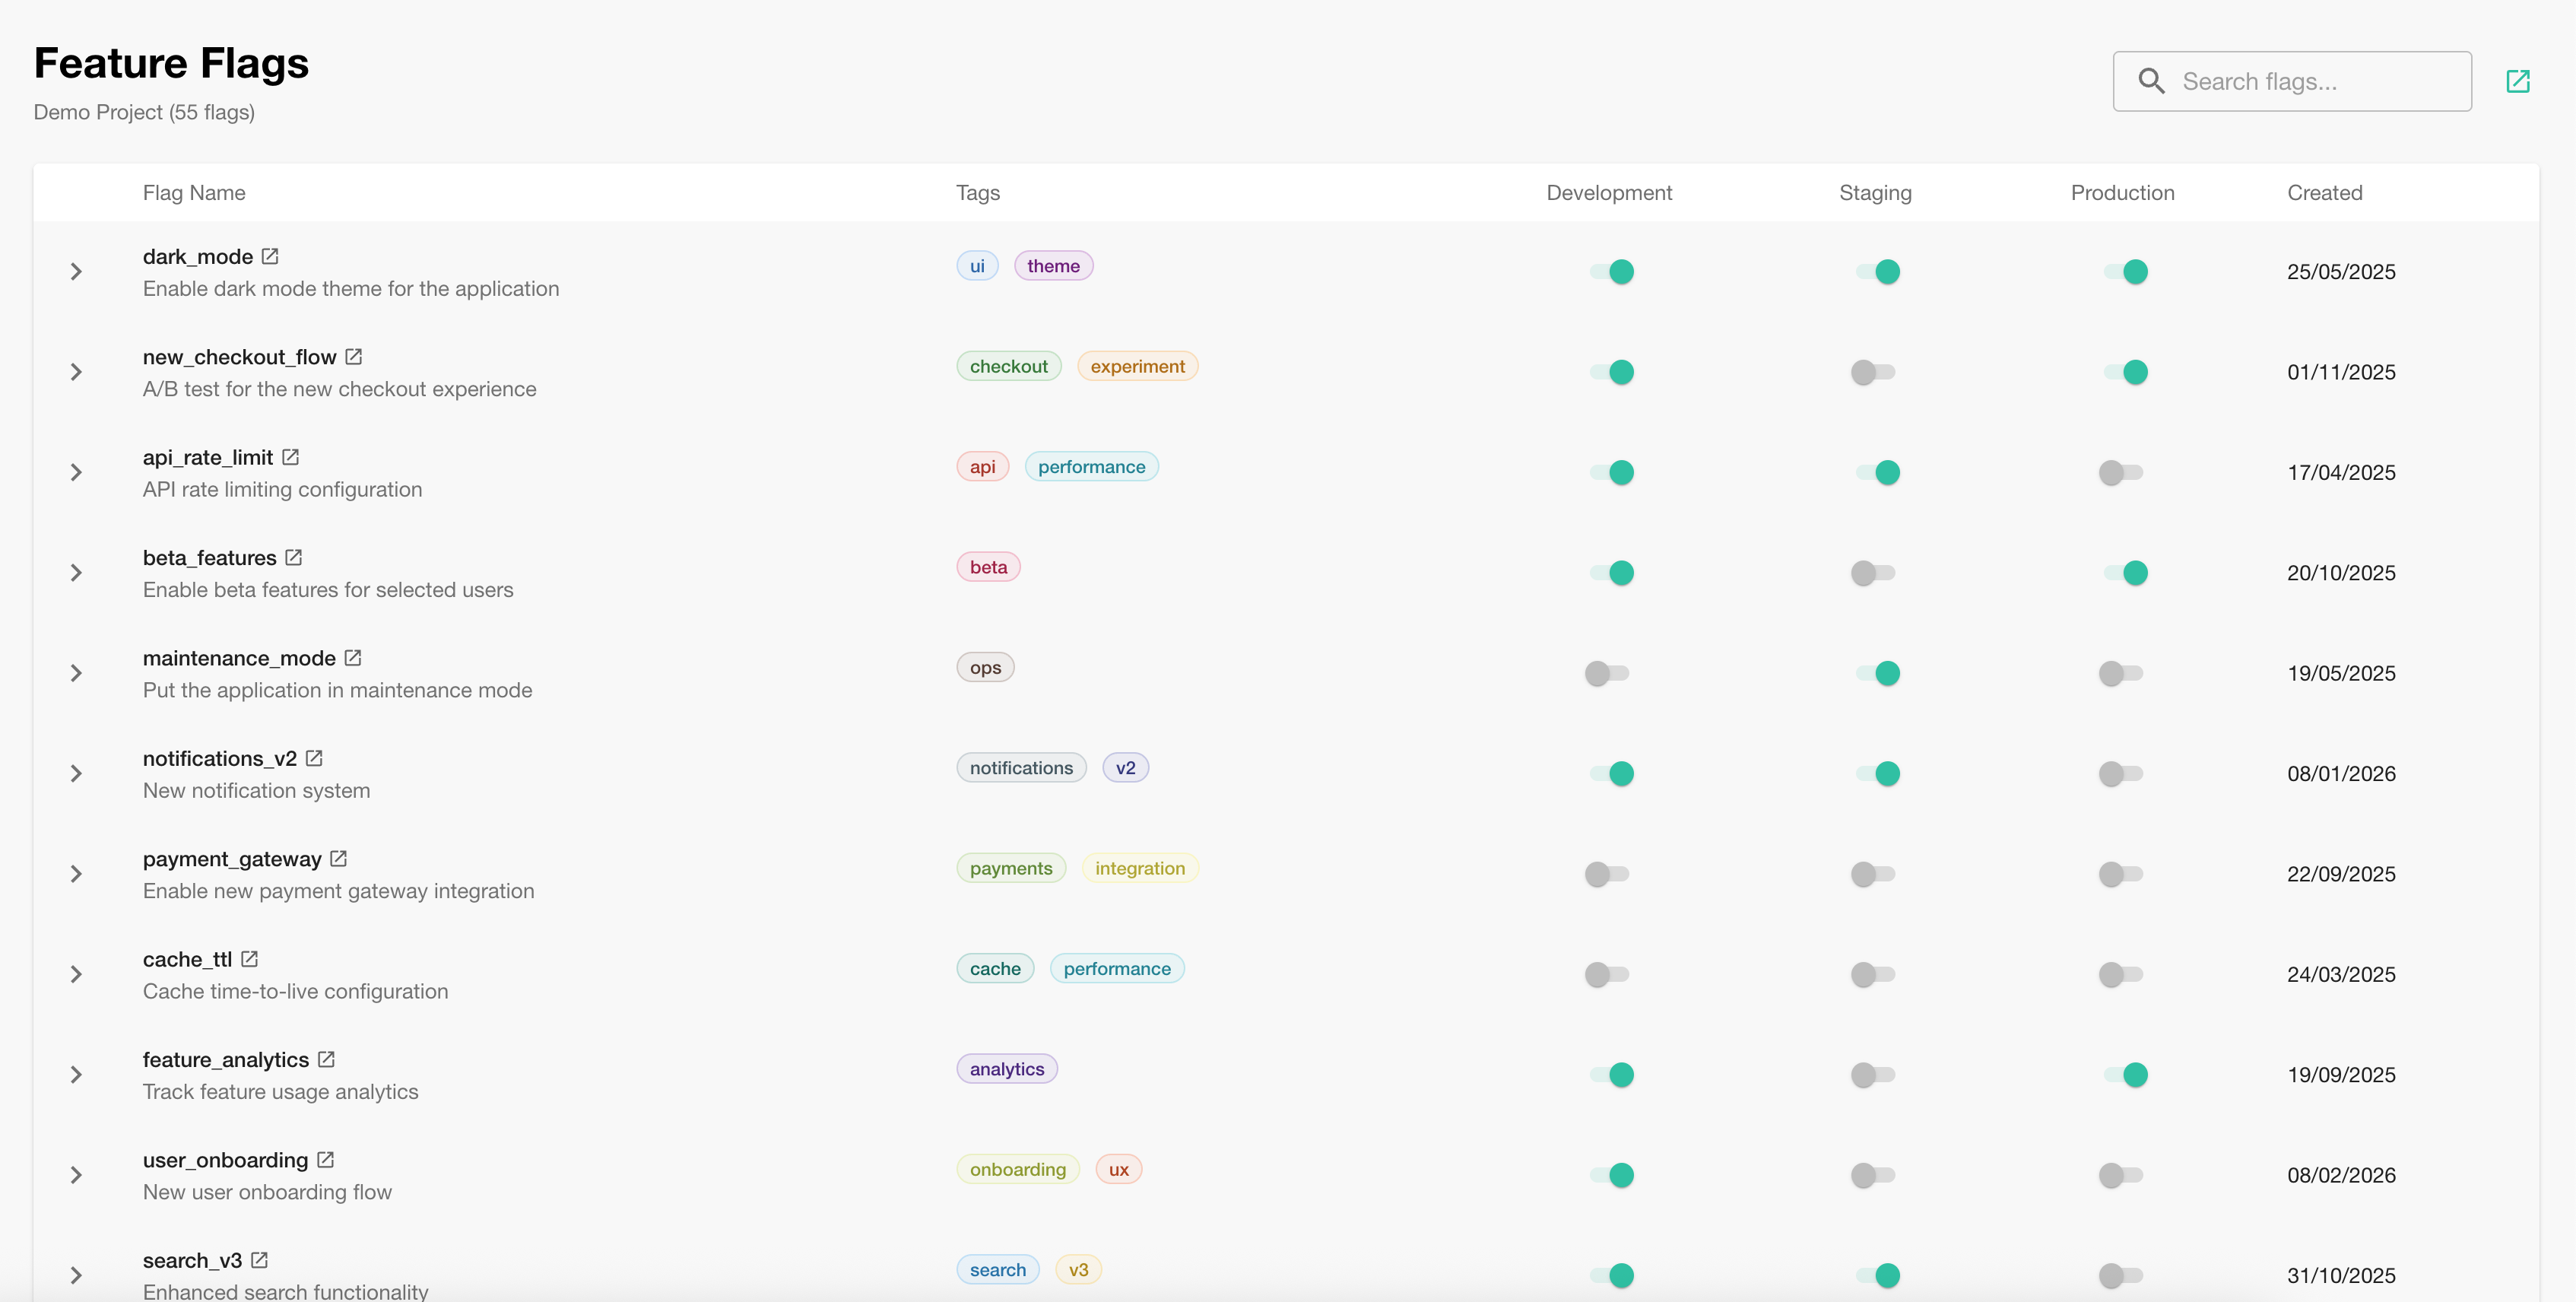Click the Created column header
This screenshot has width=2576, height=1302.
[2325, 192]
